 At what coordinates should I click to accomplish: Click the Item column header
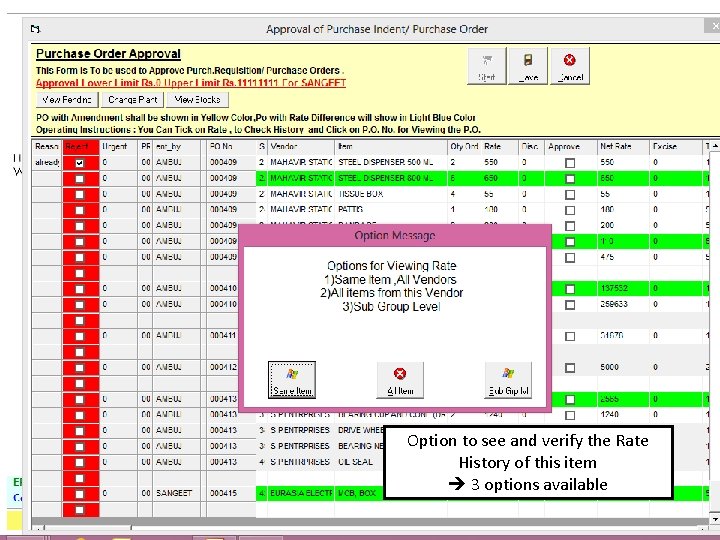click(391, 146)
